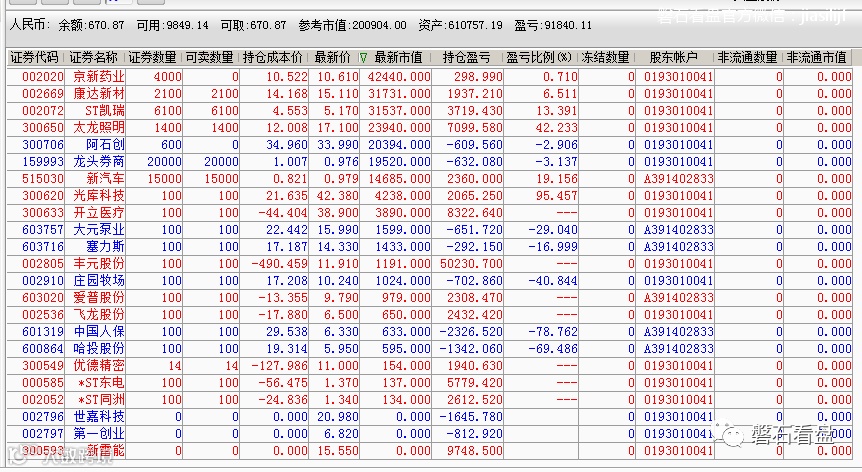
Task: Click the 资产:610757.19 total assets text
Action: coord(460,25)
